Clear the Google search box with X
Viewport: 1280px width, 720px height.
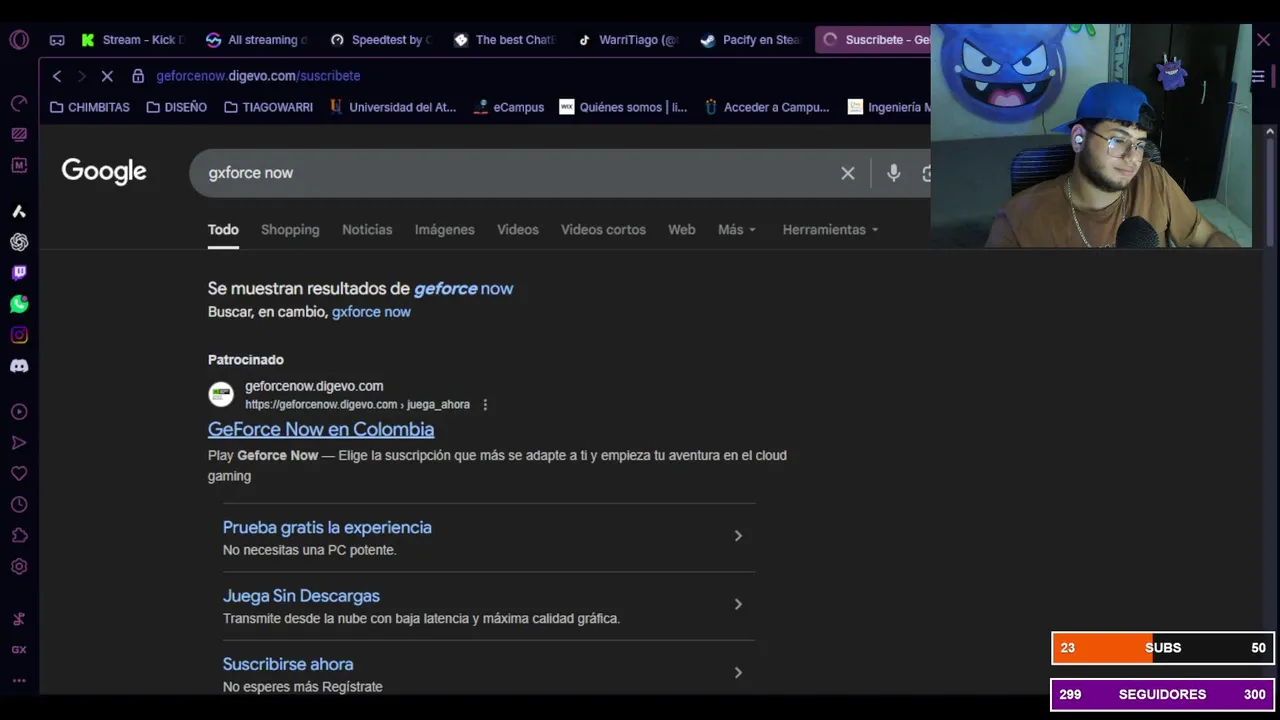tap(848, 173)
